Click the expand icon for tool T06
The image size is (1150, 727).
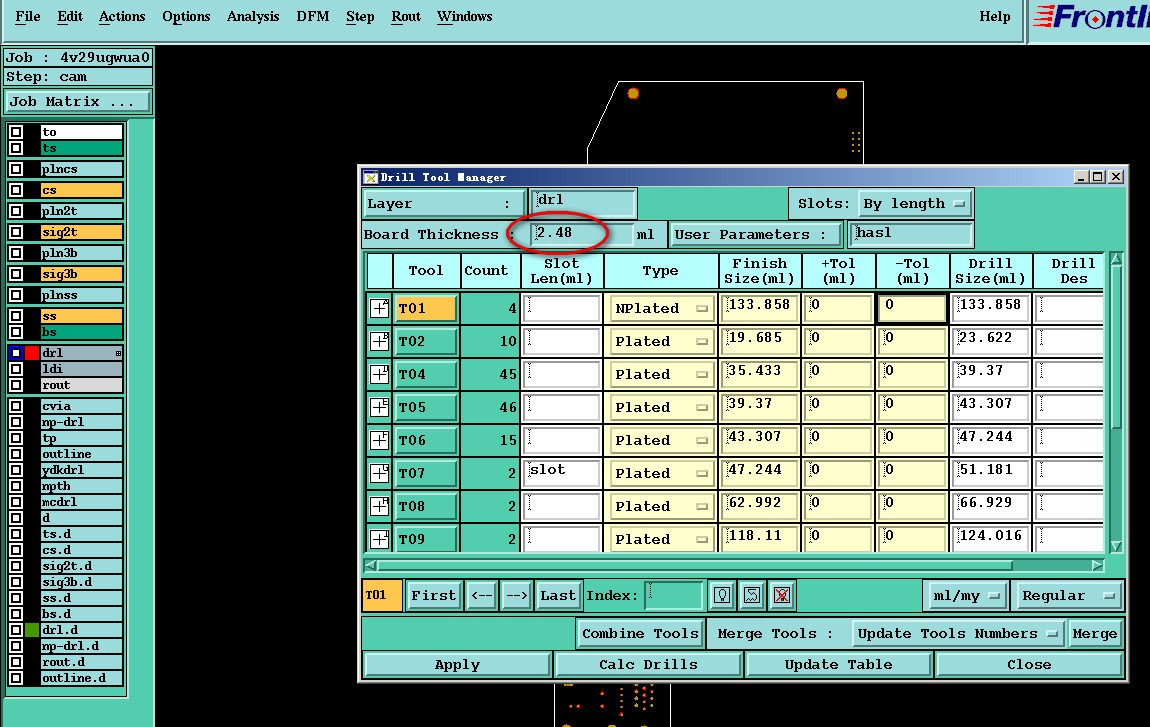pyautogui.click(x=379, y=440)
